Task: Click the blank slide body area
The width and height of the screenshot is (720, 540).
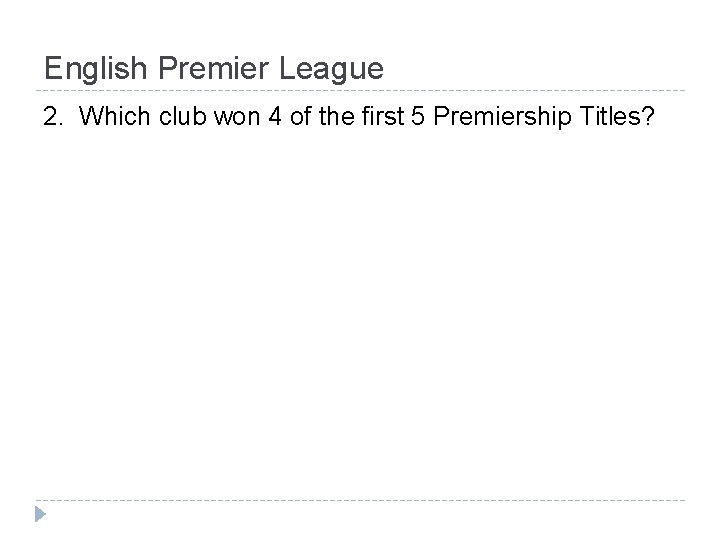Action: coord(360,312)
